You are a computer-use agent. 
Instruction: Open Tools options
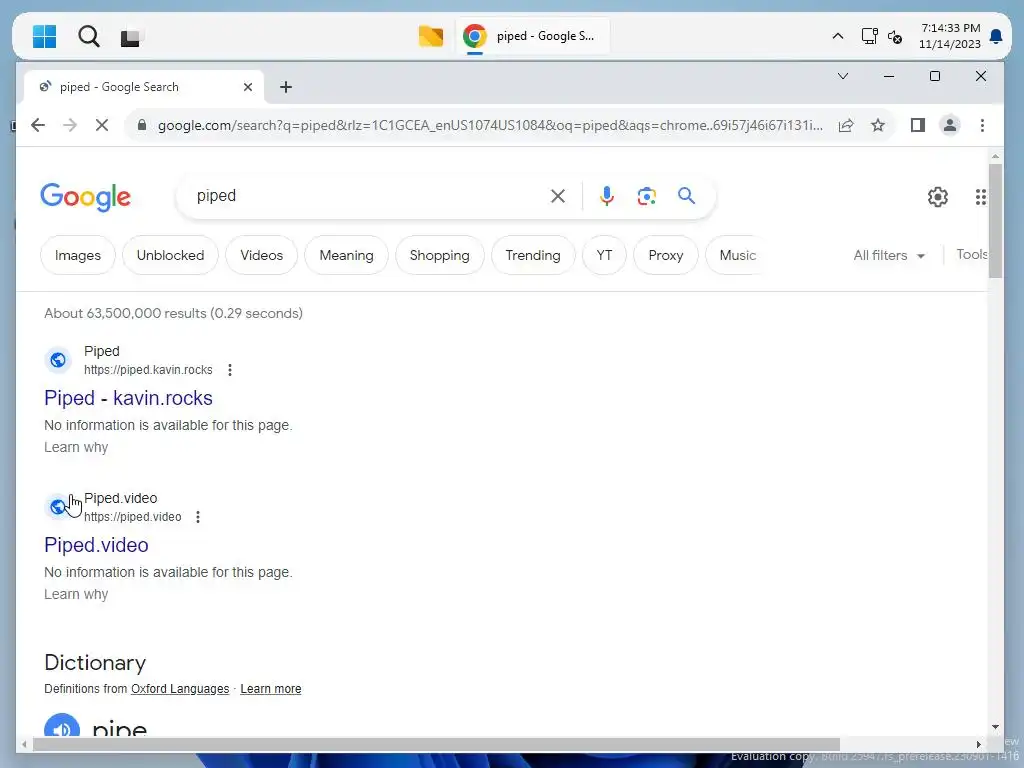(972, 255)
